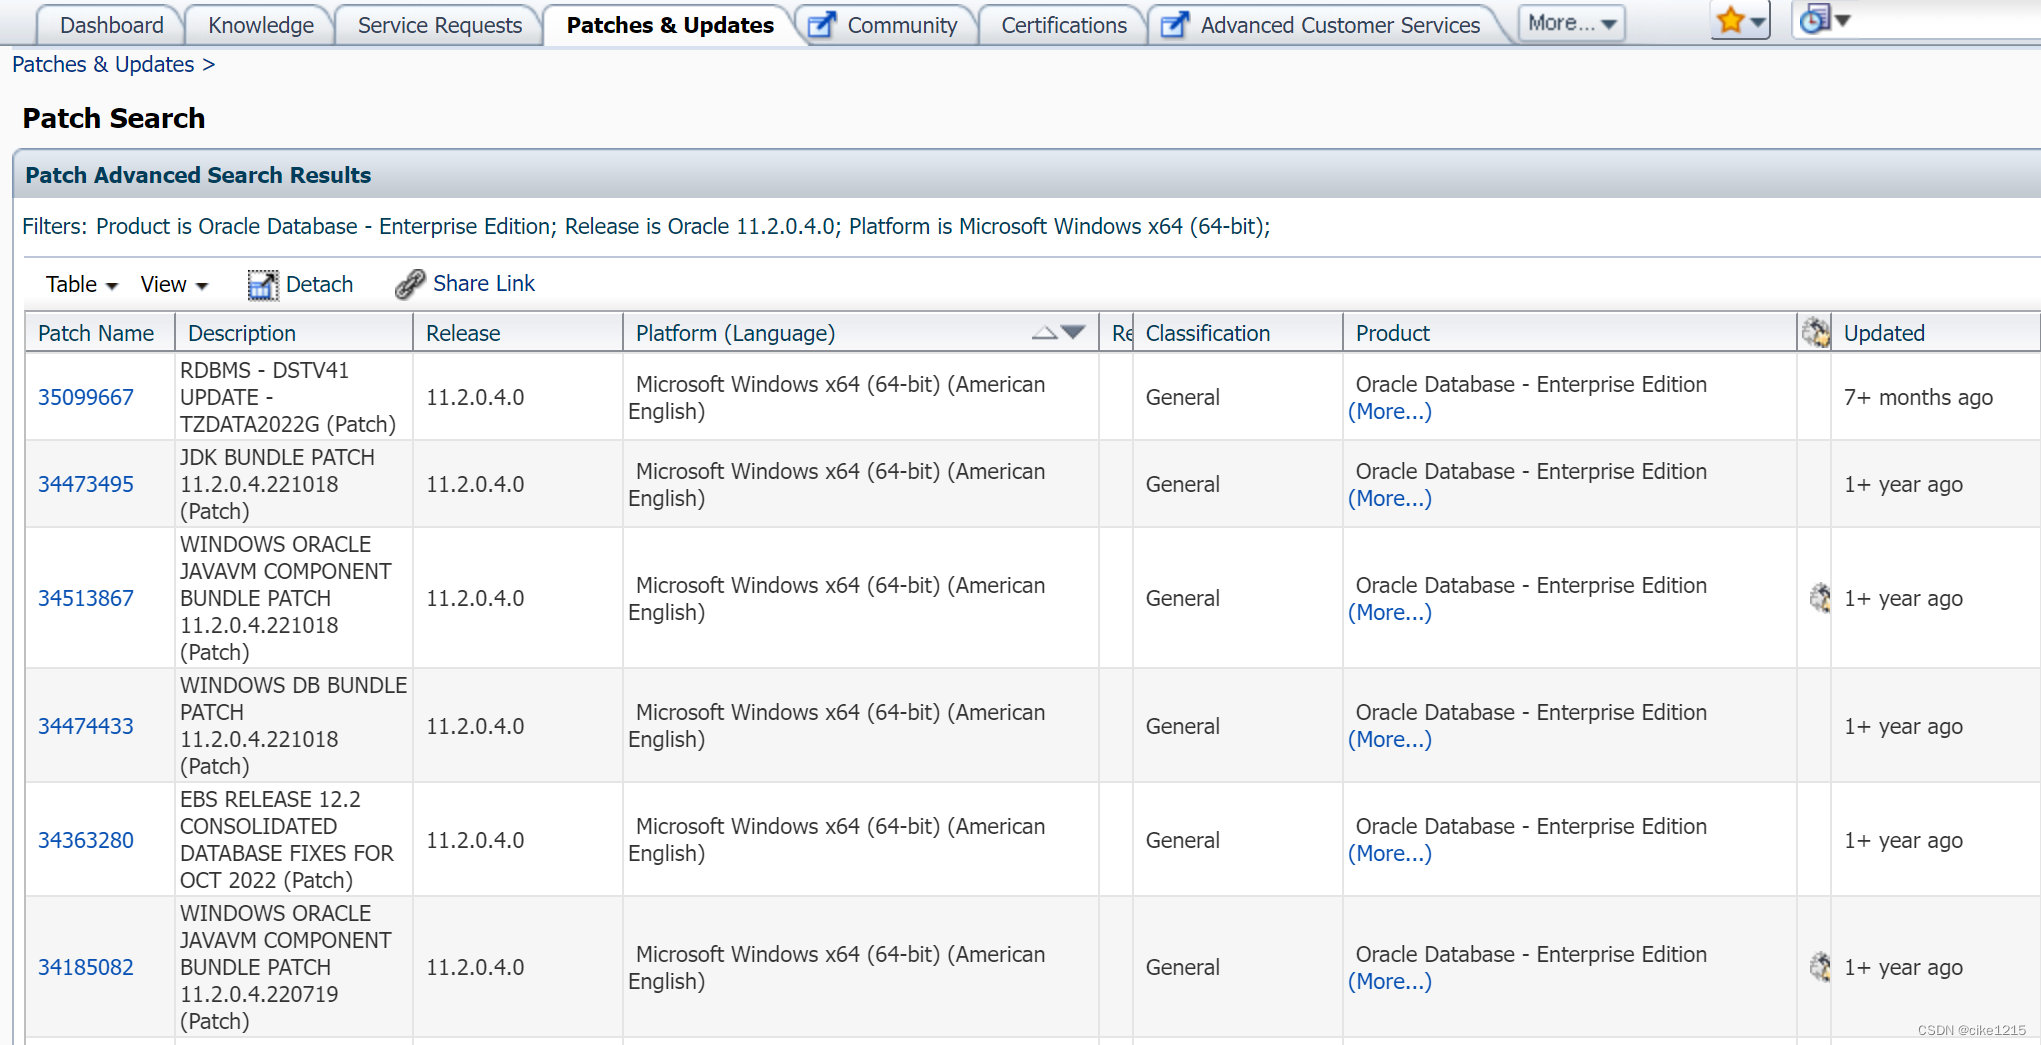The image size is (2041, 1045).
Task: Click the security alert icon for patch 34513867
Action: click(x=1819, y=598)
